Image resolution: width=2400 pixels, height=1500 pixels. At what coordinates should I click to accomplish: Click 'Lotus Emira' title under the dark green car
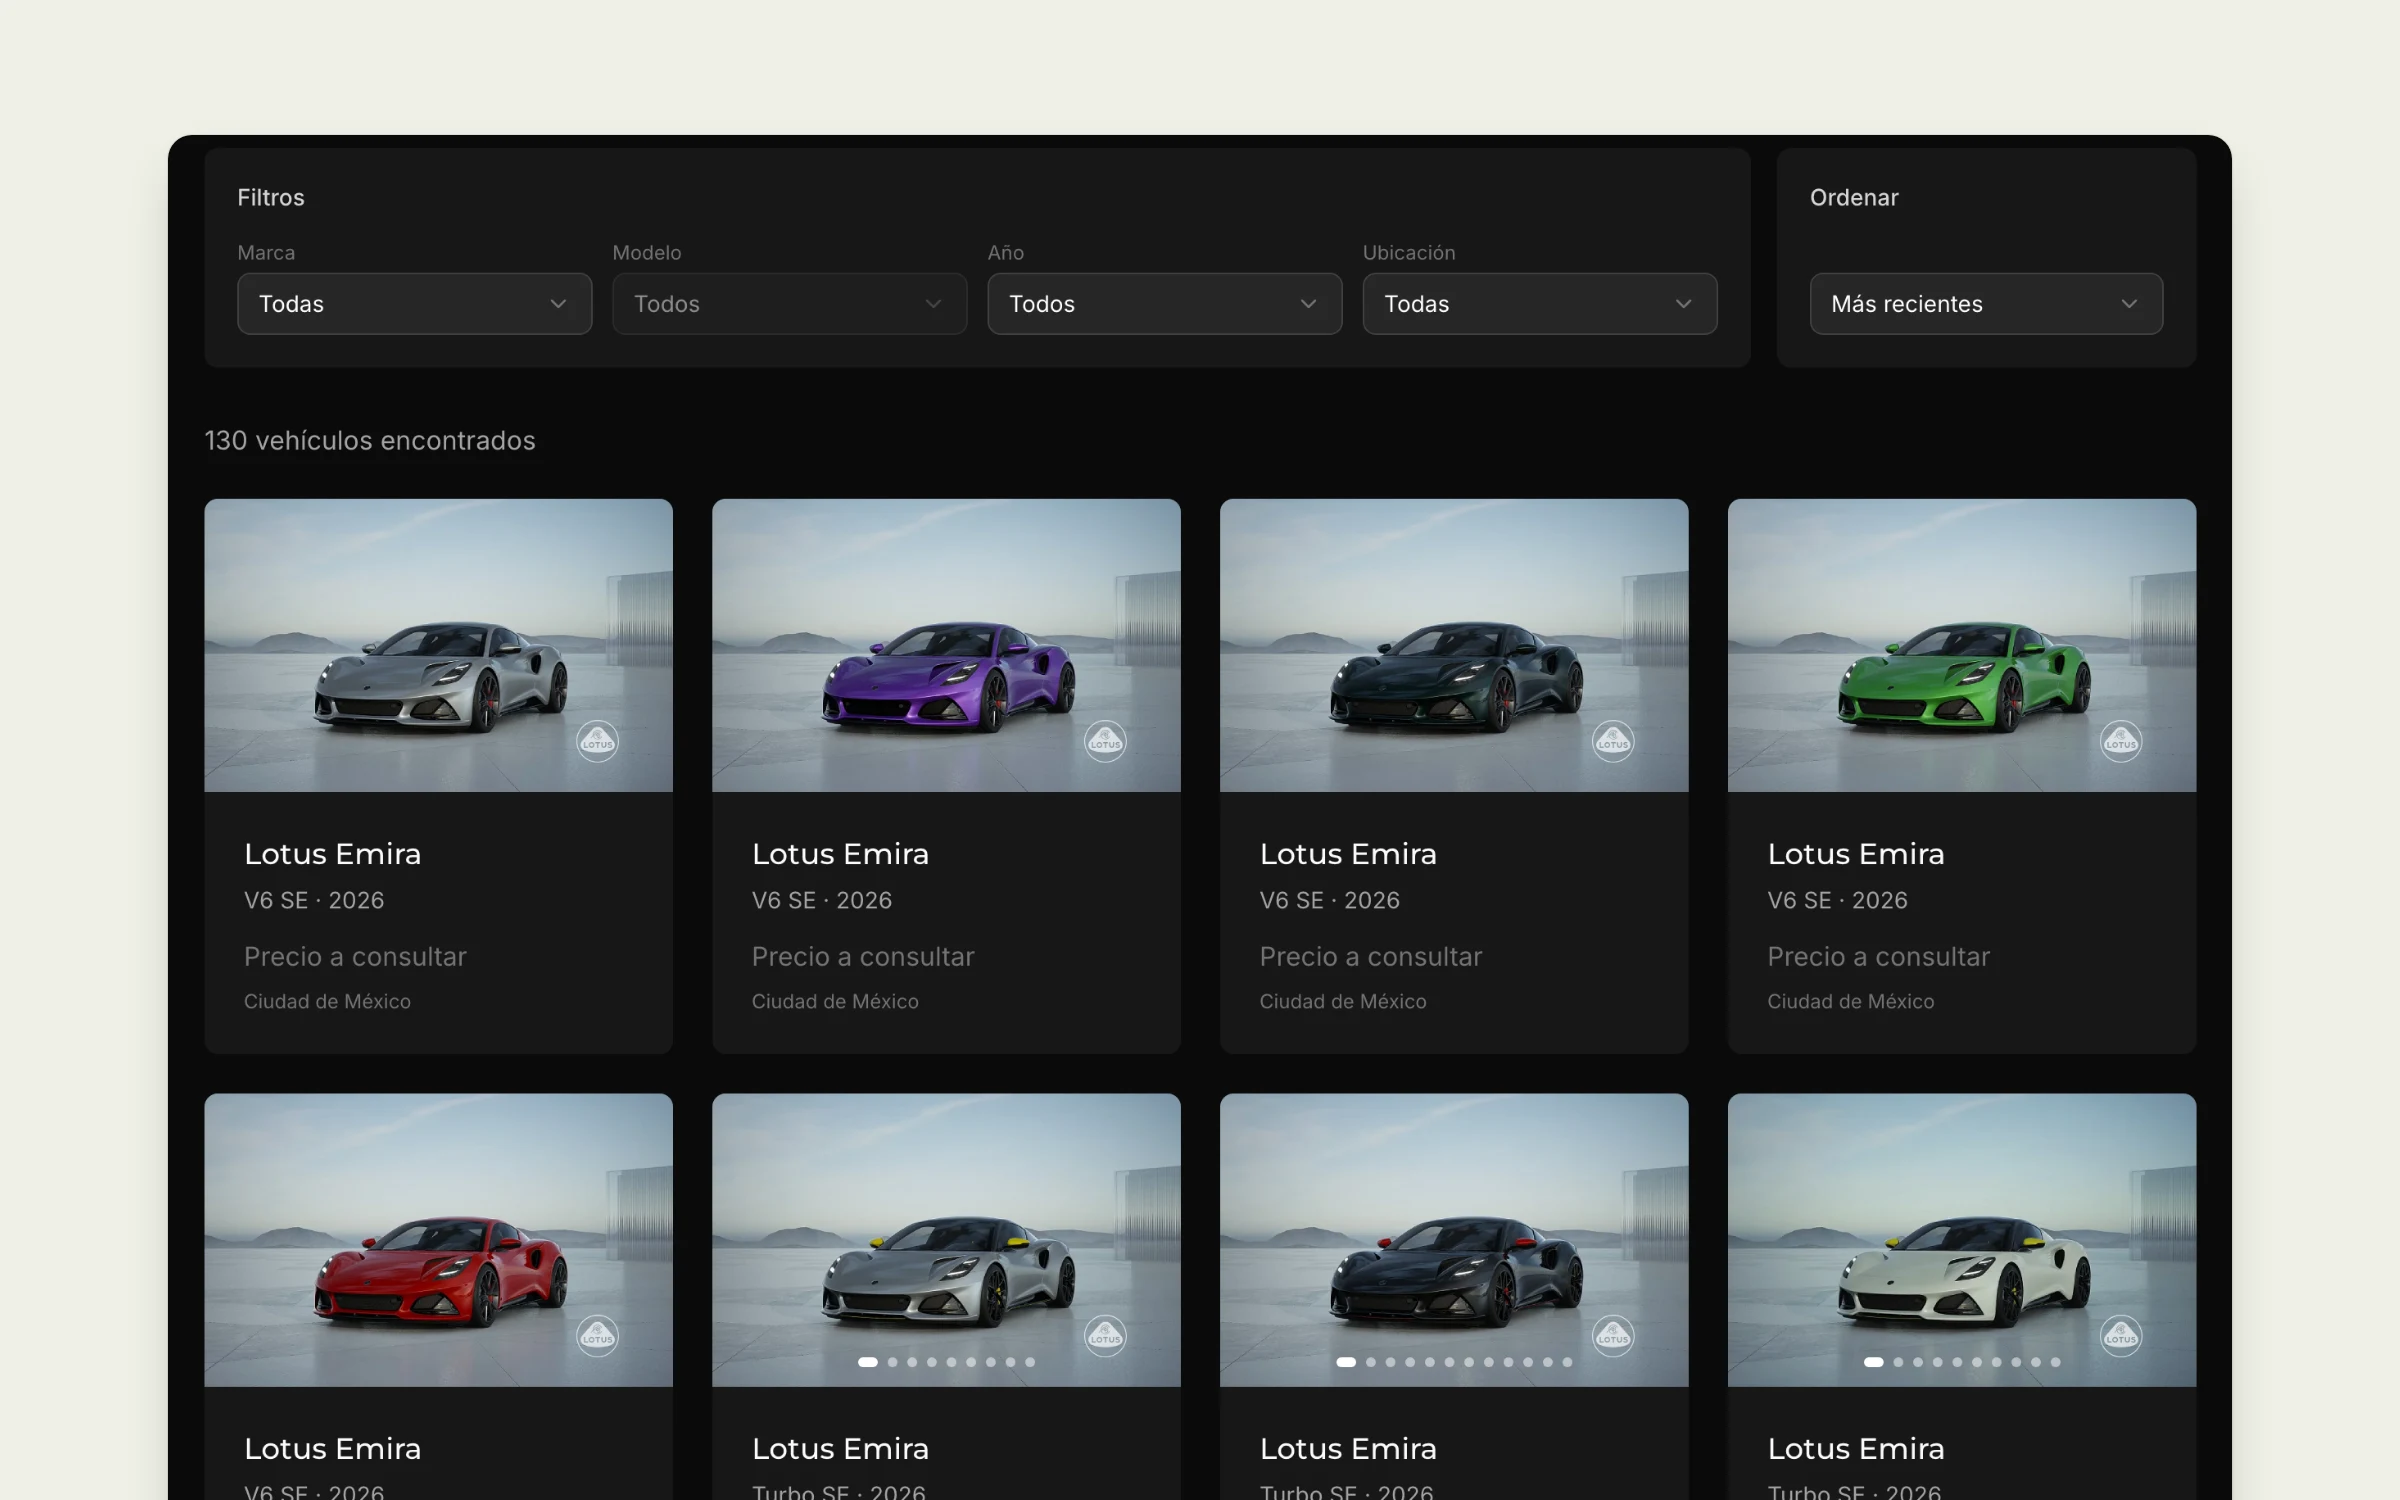(1349, 854)
